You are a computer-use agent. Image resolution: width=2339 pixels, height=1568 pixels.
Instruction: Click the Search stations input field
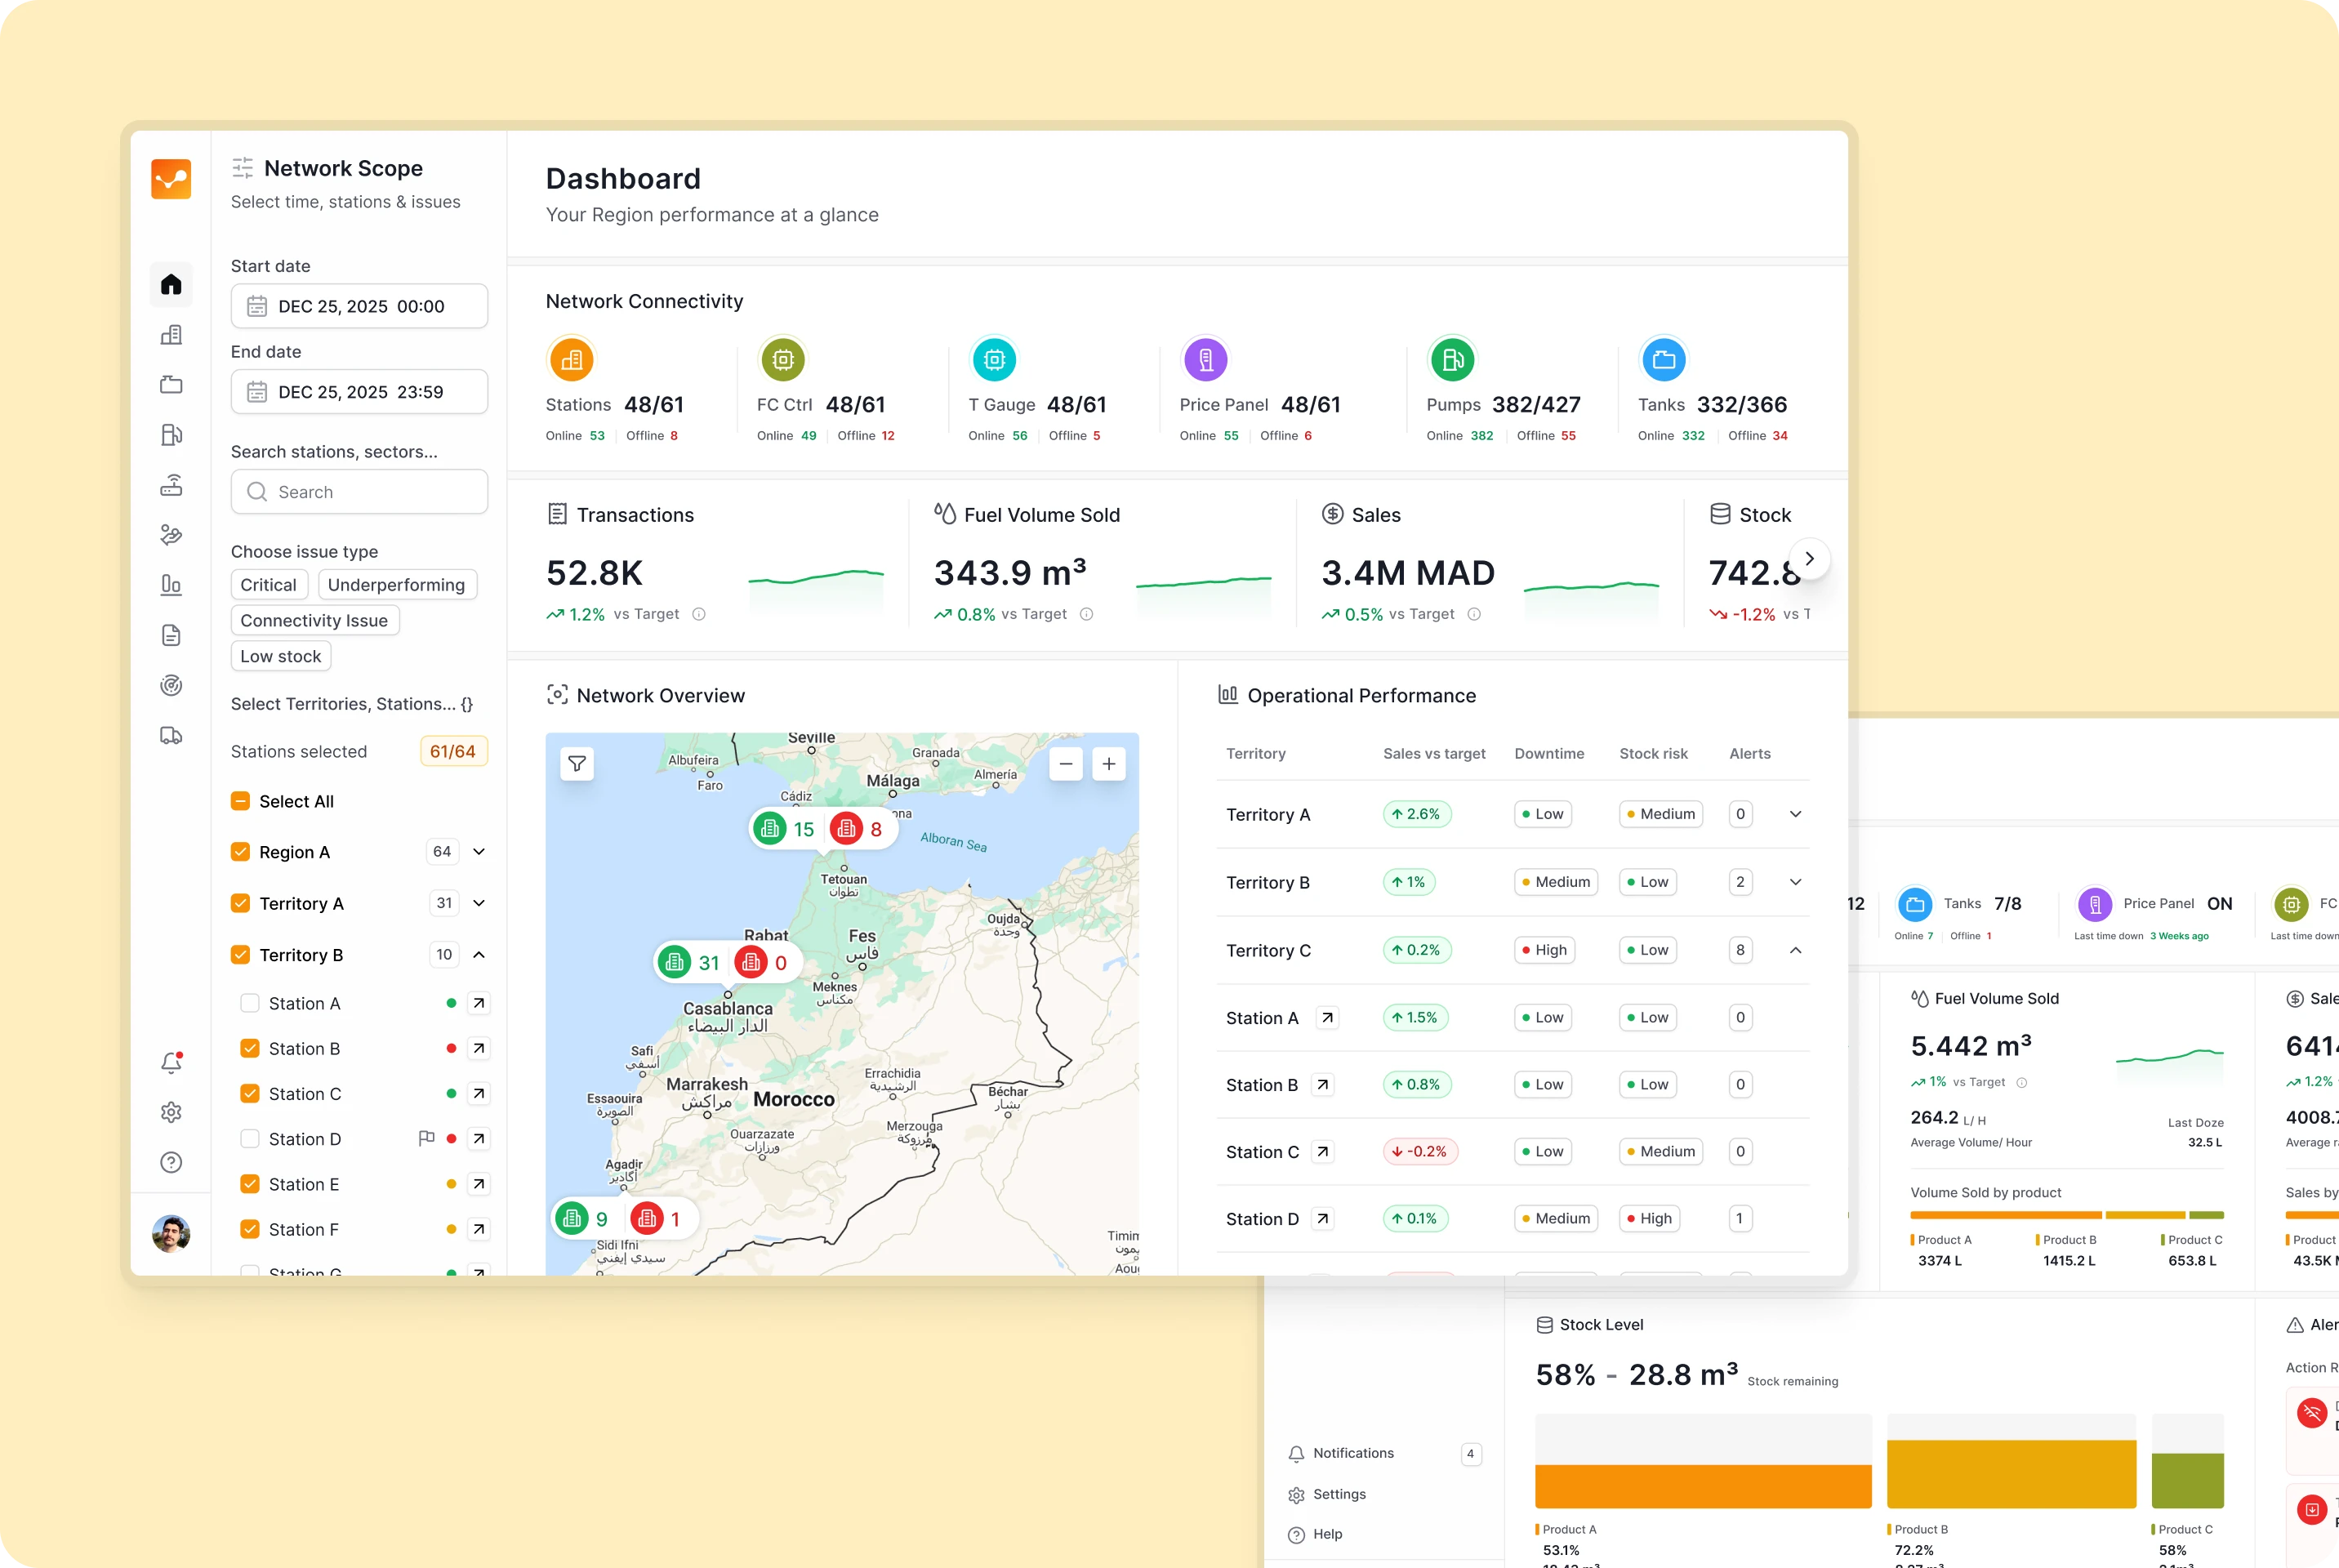[360, 492]
